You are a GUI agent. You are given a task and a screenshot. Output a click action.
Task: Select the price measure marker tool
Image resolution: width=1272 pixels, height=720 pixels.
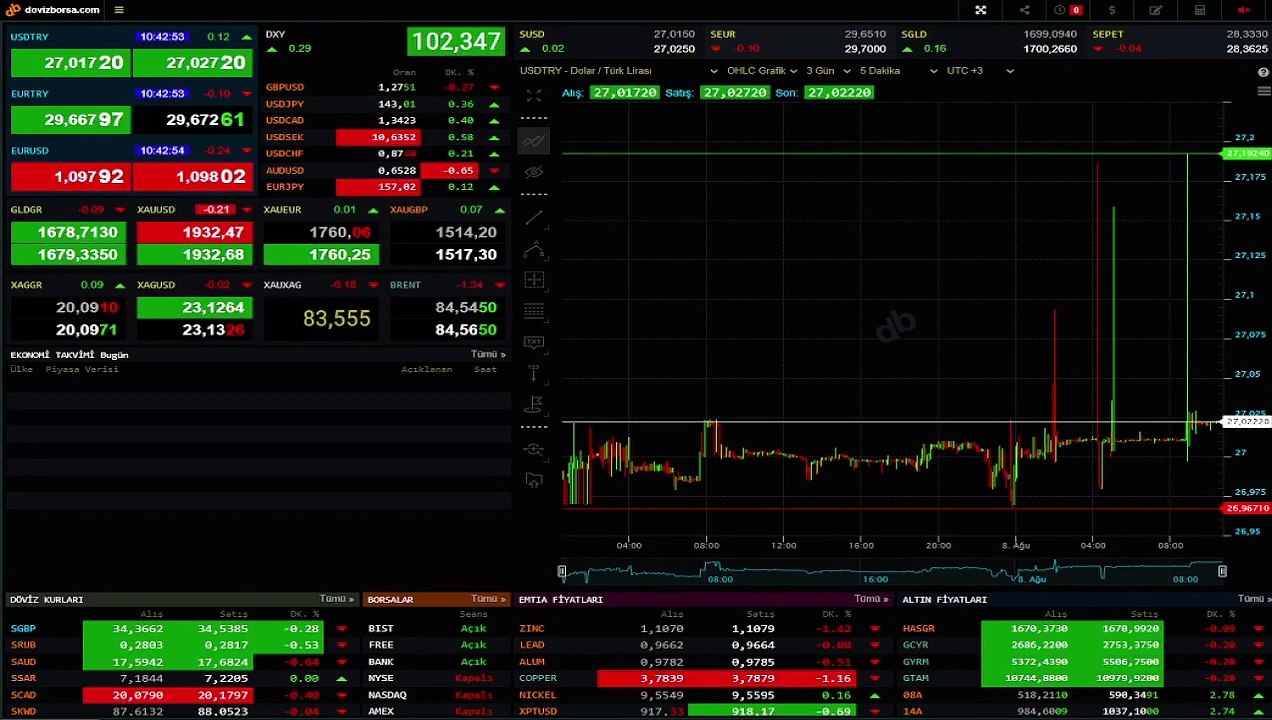pyautogui.click(x=534, y=373)
